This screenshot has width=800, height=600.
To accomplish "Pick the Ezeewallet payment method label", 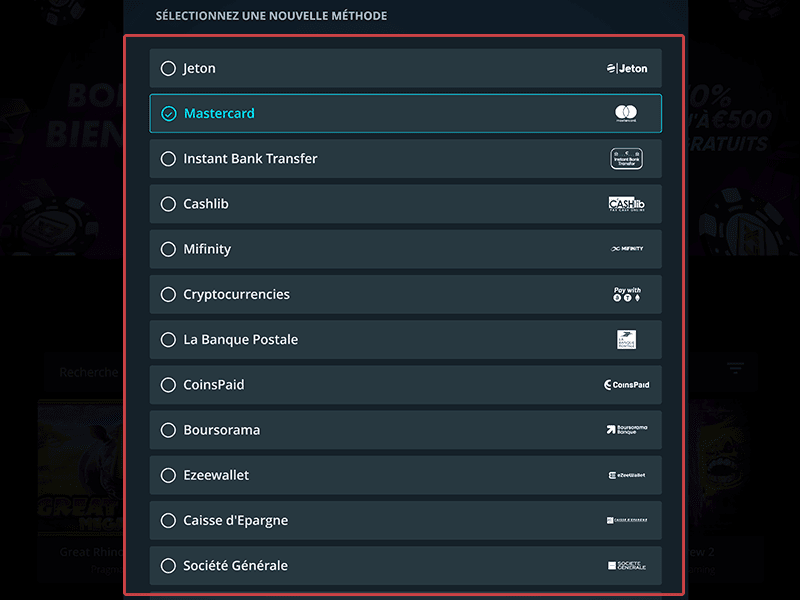I will click(x=216, y=475).
